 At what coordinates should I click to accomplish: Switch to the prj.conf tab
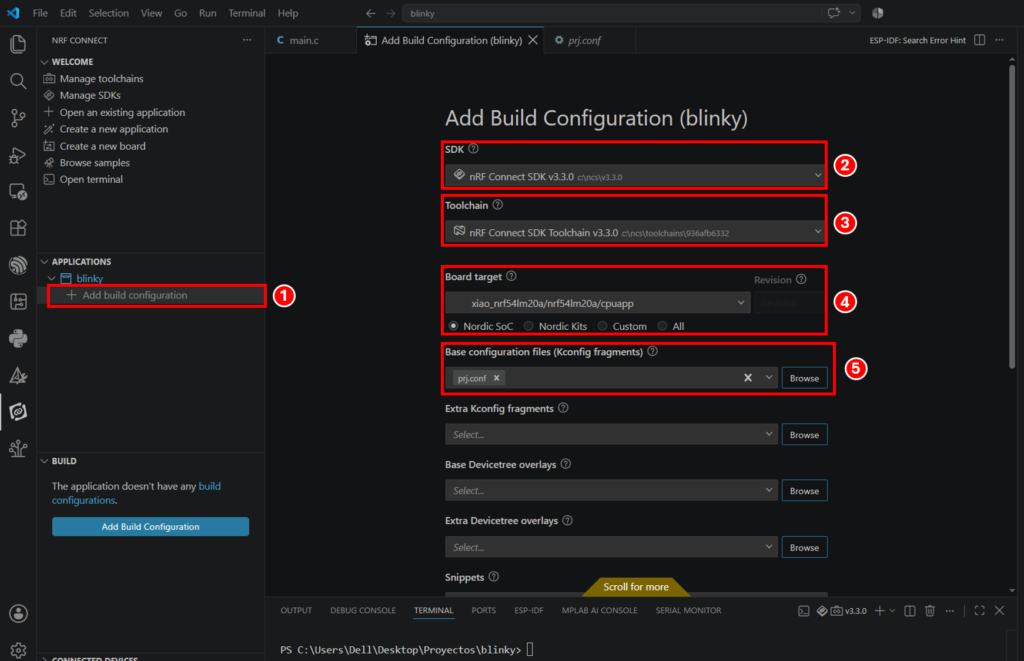pos(584,40)
